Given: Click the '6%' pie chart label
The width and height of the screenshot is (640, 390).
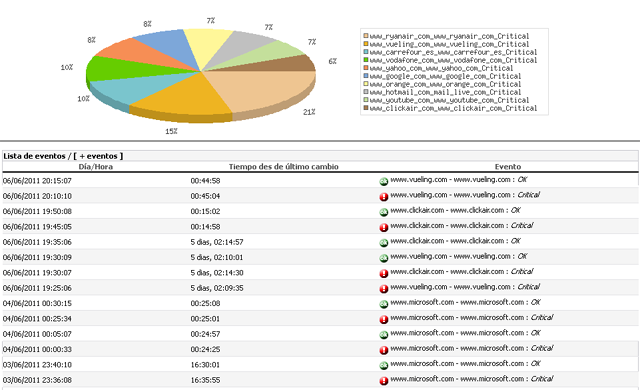Looking at the screenshot, I should click(x=332, y=61).
